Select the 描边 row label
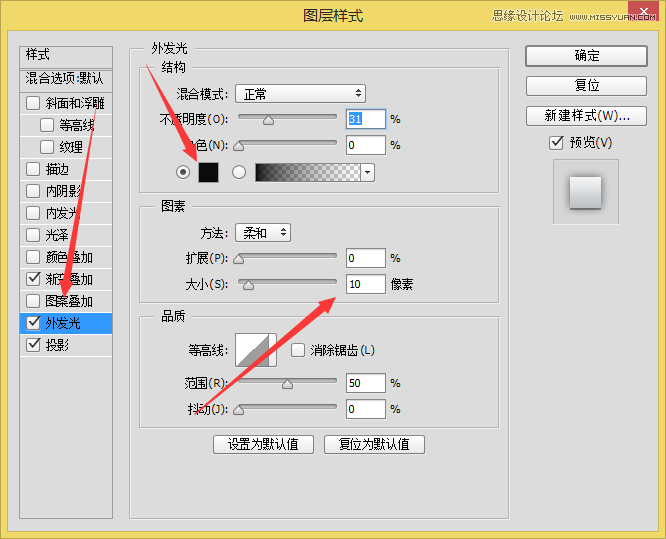The height and width of the screenshot is (539, 666). 57,169
